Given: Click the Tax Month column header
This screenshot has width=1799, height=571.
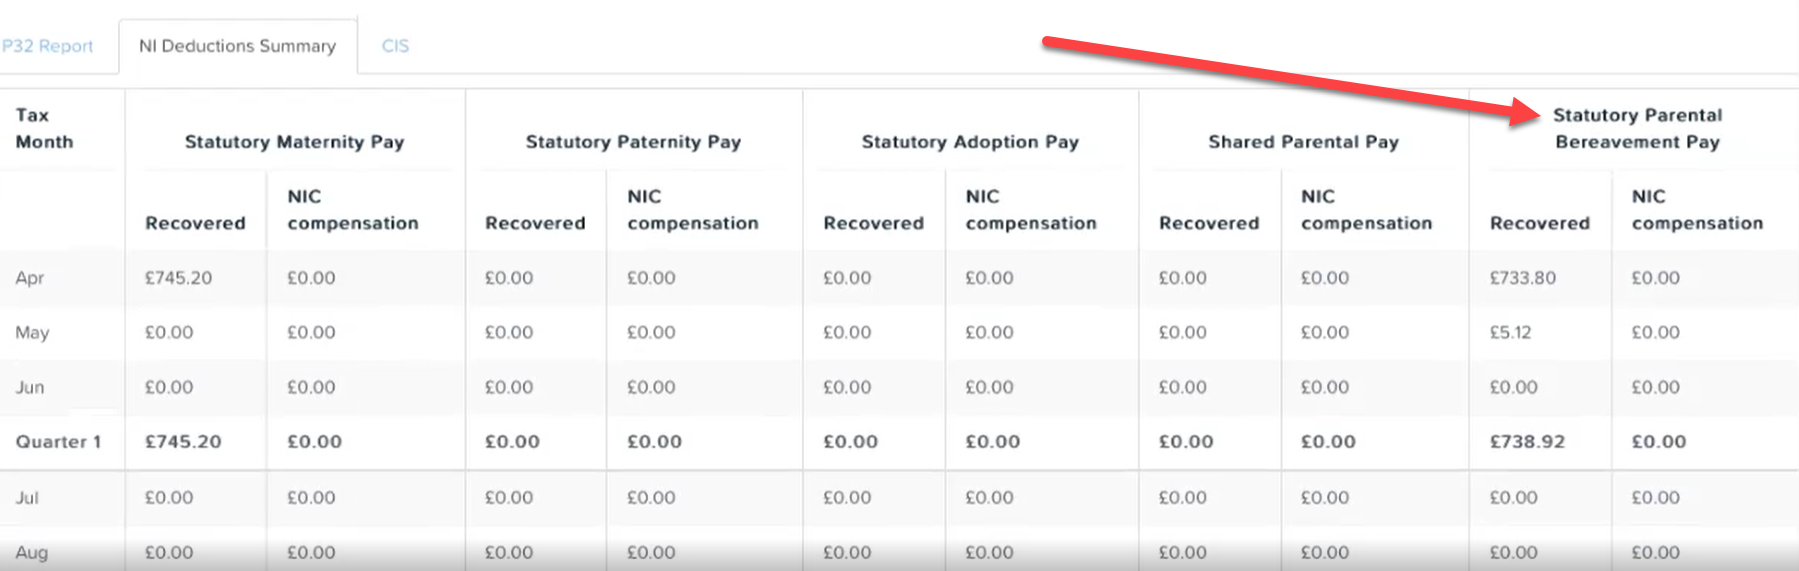Looking at the screenshot, I should coord(45,128).
